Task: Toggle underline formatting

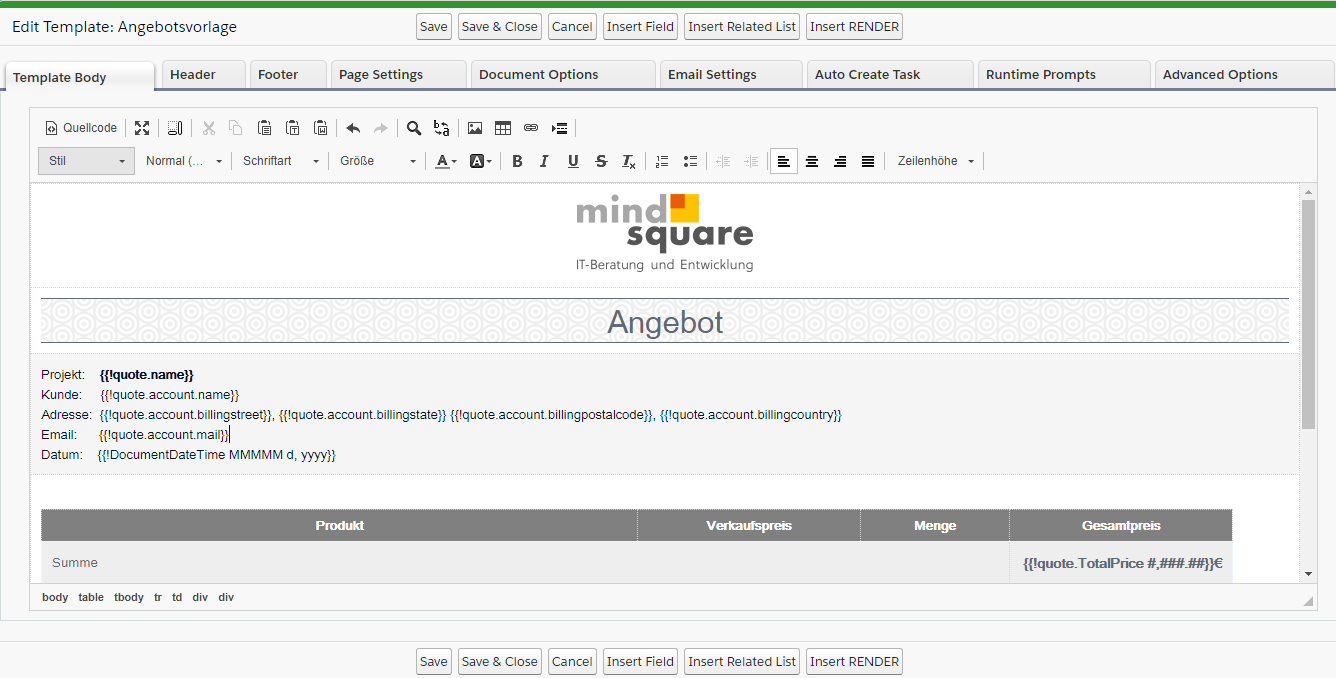Action: (573, 161)
